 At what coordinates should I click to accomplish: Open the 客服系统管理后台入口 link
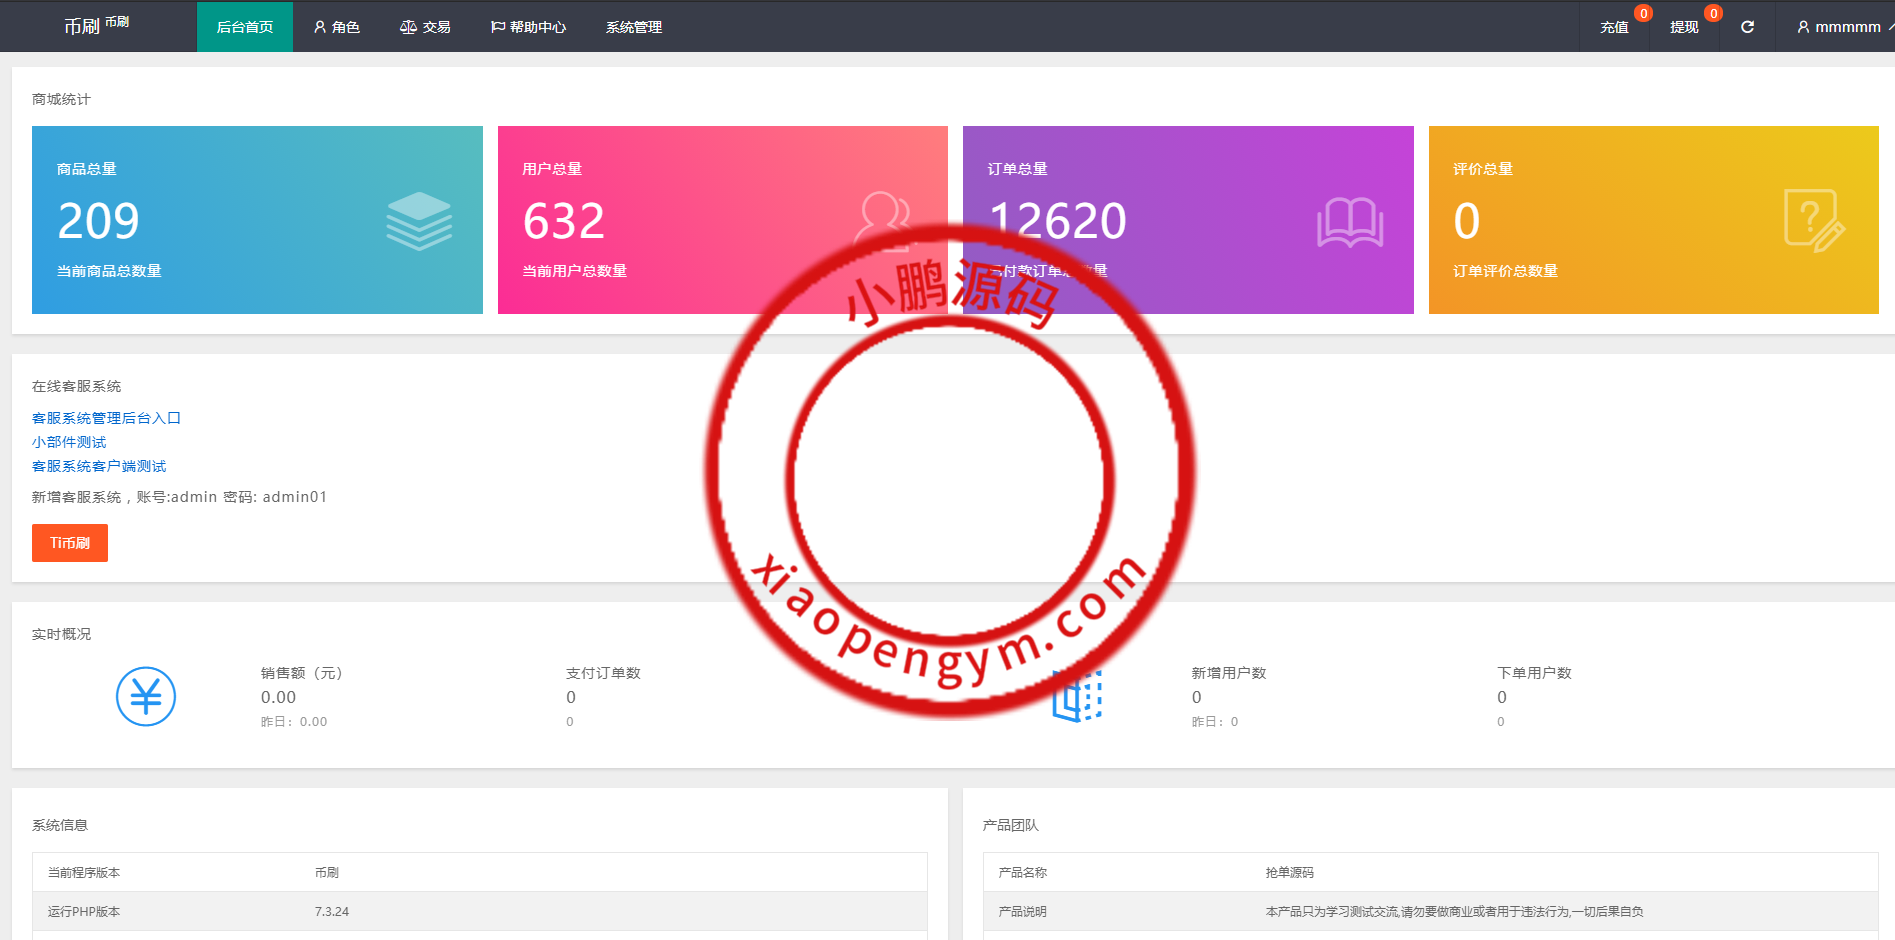coord(106,418)
